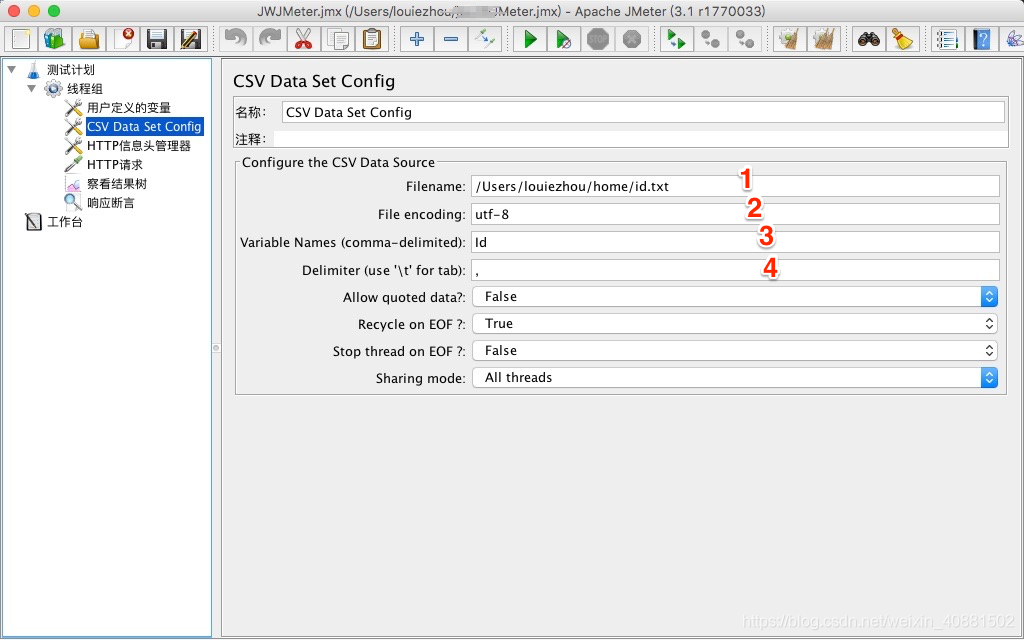
Task: Select 察看结果树 tree item
Action: pyautogui.click(x=117, y=184)
